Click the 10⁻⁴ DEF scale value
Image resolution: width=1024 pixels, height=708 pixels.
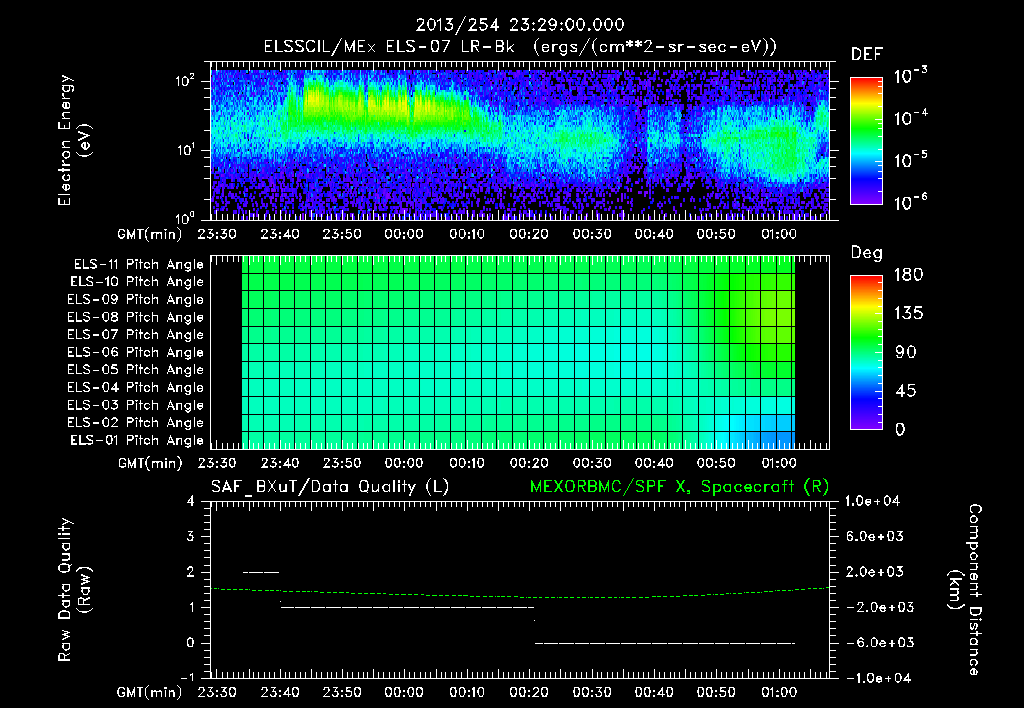tap(911, 118)
